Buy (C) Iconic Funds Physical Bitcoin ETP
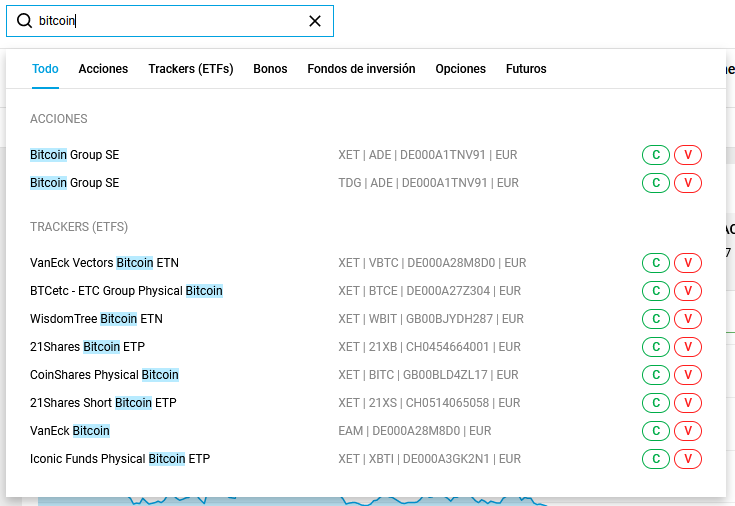 point(656,459)
